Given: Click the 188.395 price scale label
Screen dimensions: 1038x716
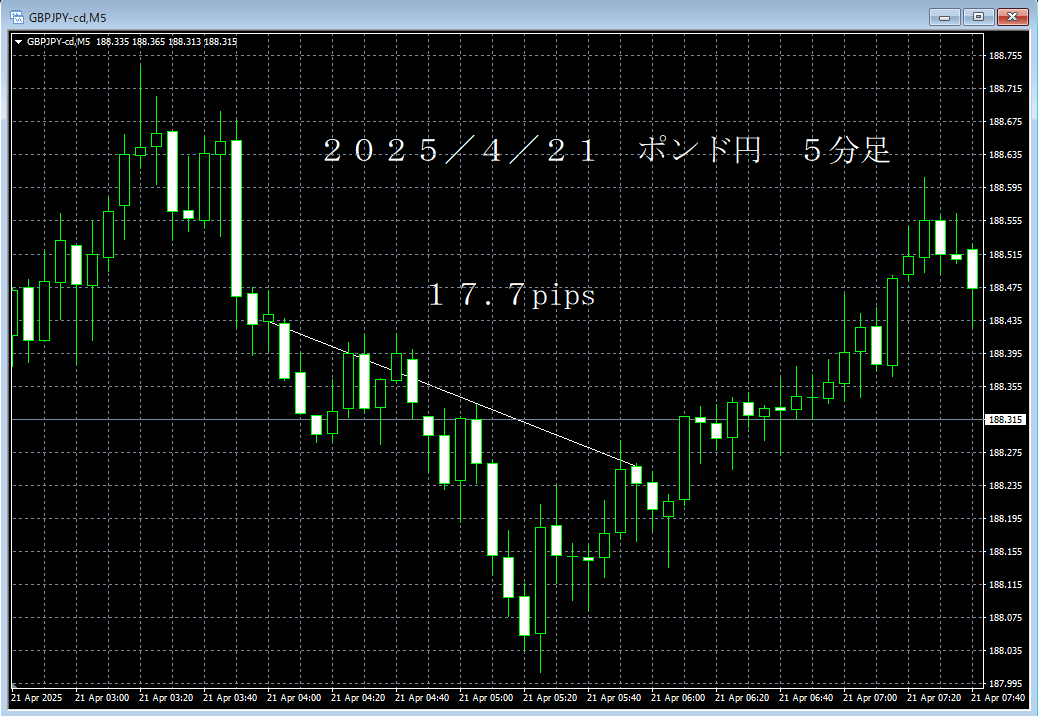Looking at the screenshot, I should (1005, 353).
